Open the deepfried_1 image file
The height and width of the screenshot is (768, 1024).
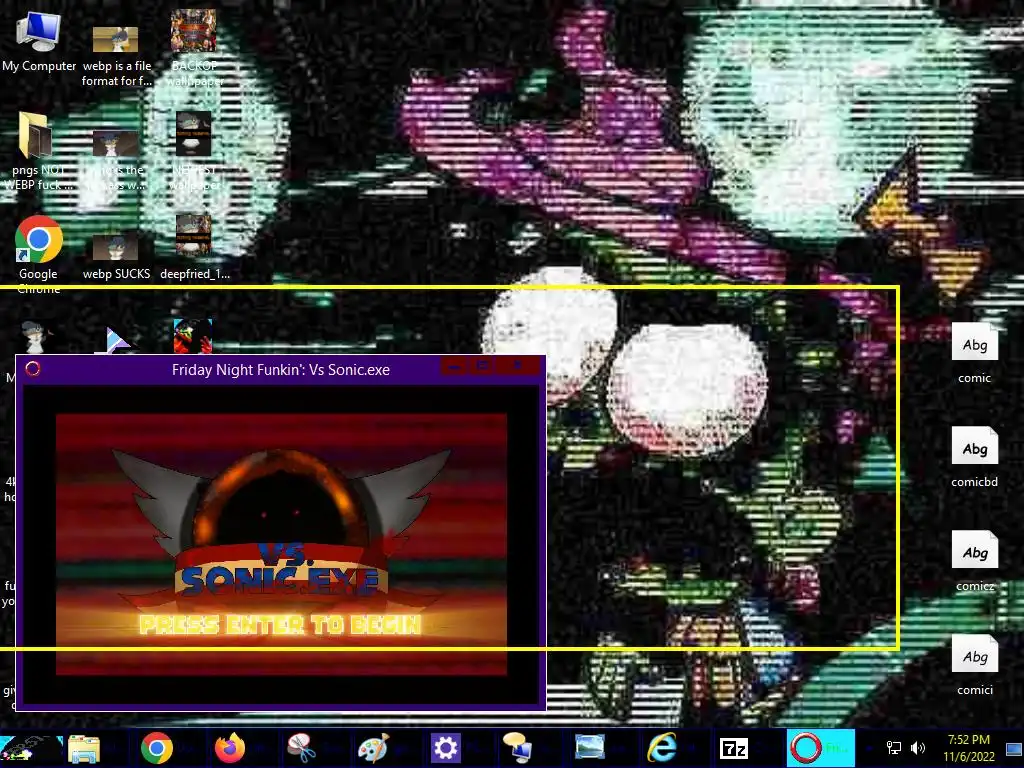[194, 247]
